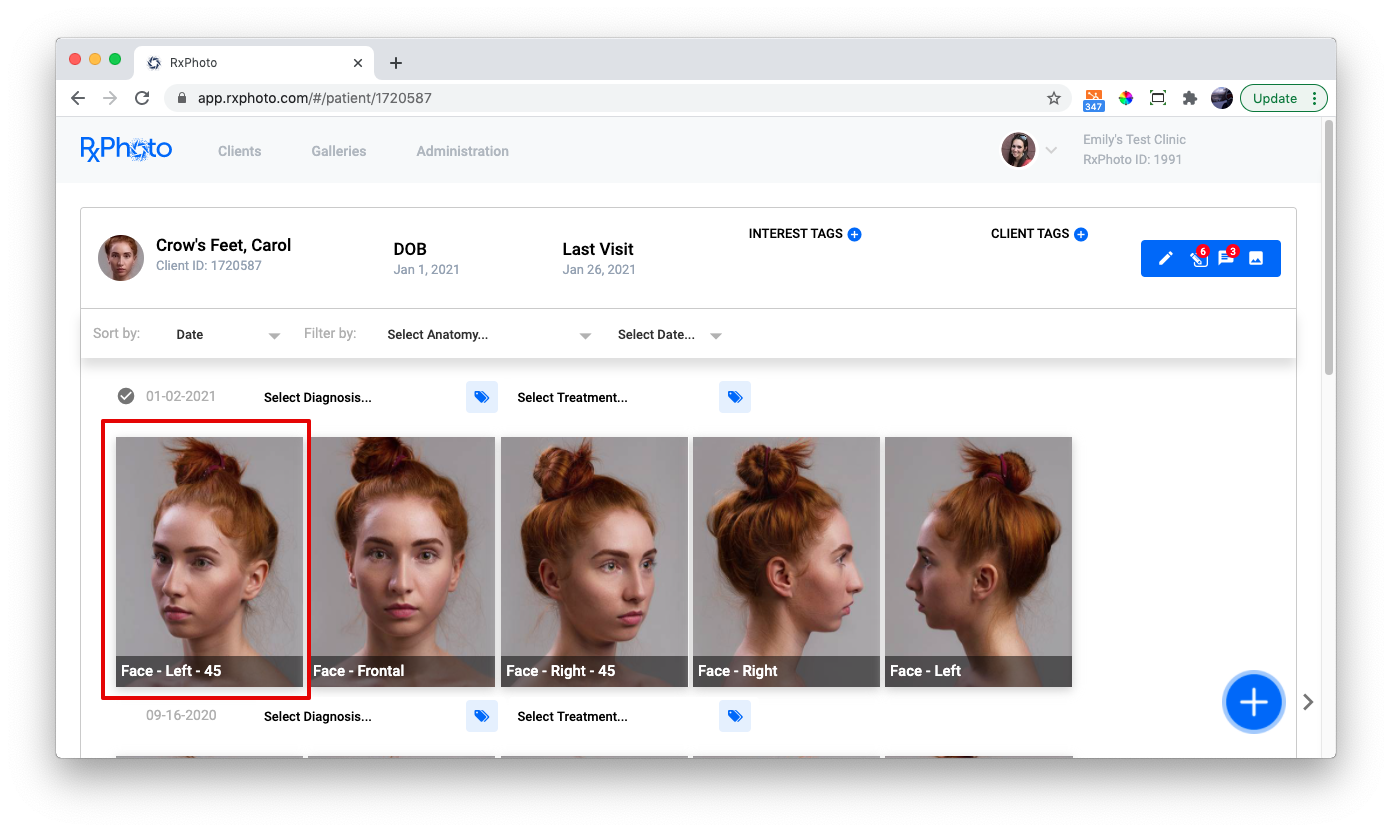Viewport: 1392px width, 832px height.
Task: Click the blue floating add plus button
Action: pyautogui.click(x=1253, y=702)
